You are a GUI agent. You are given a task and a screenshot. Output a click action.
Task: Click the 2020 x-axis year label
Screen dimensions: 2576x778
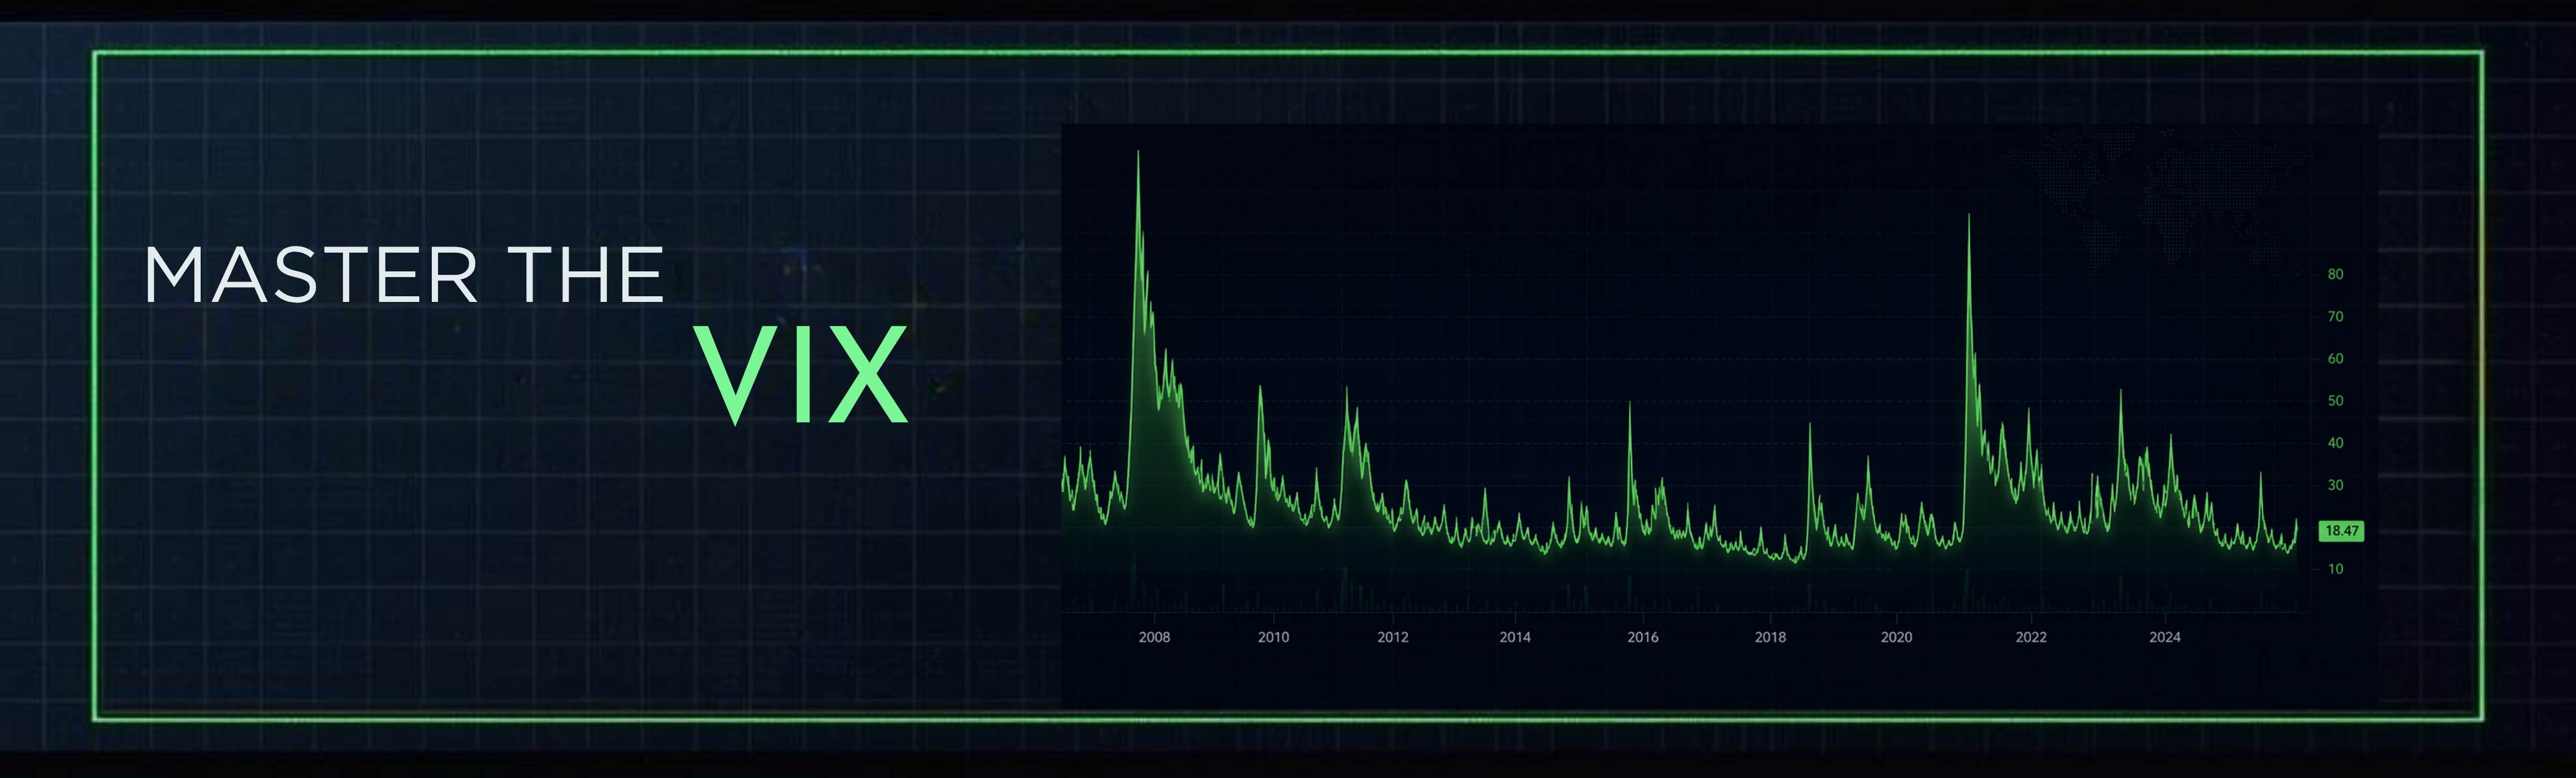click(1896, 637)
